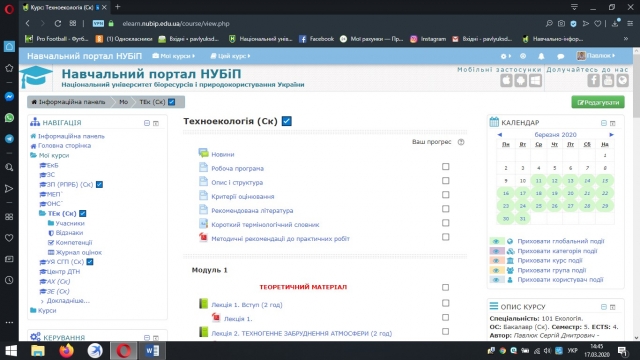Click the graduation cap portal logo
The height and width of the screenshot is (360, 640).
36,77
